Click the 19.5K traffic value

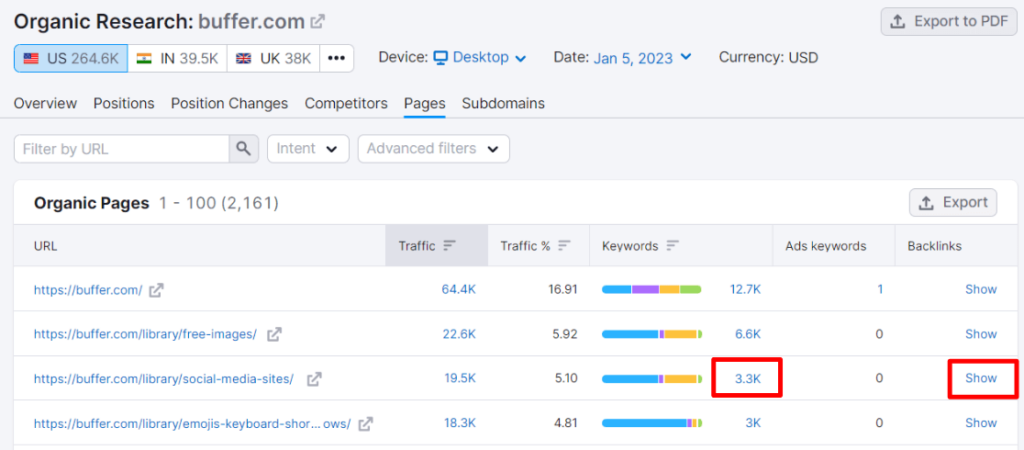(x=458, y=378)
